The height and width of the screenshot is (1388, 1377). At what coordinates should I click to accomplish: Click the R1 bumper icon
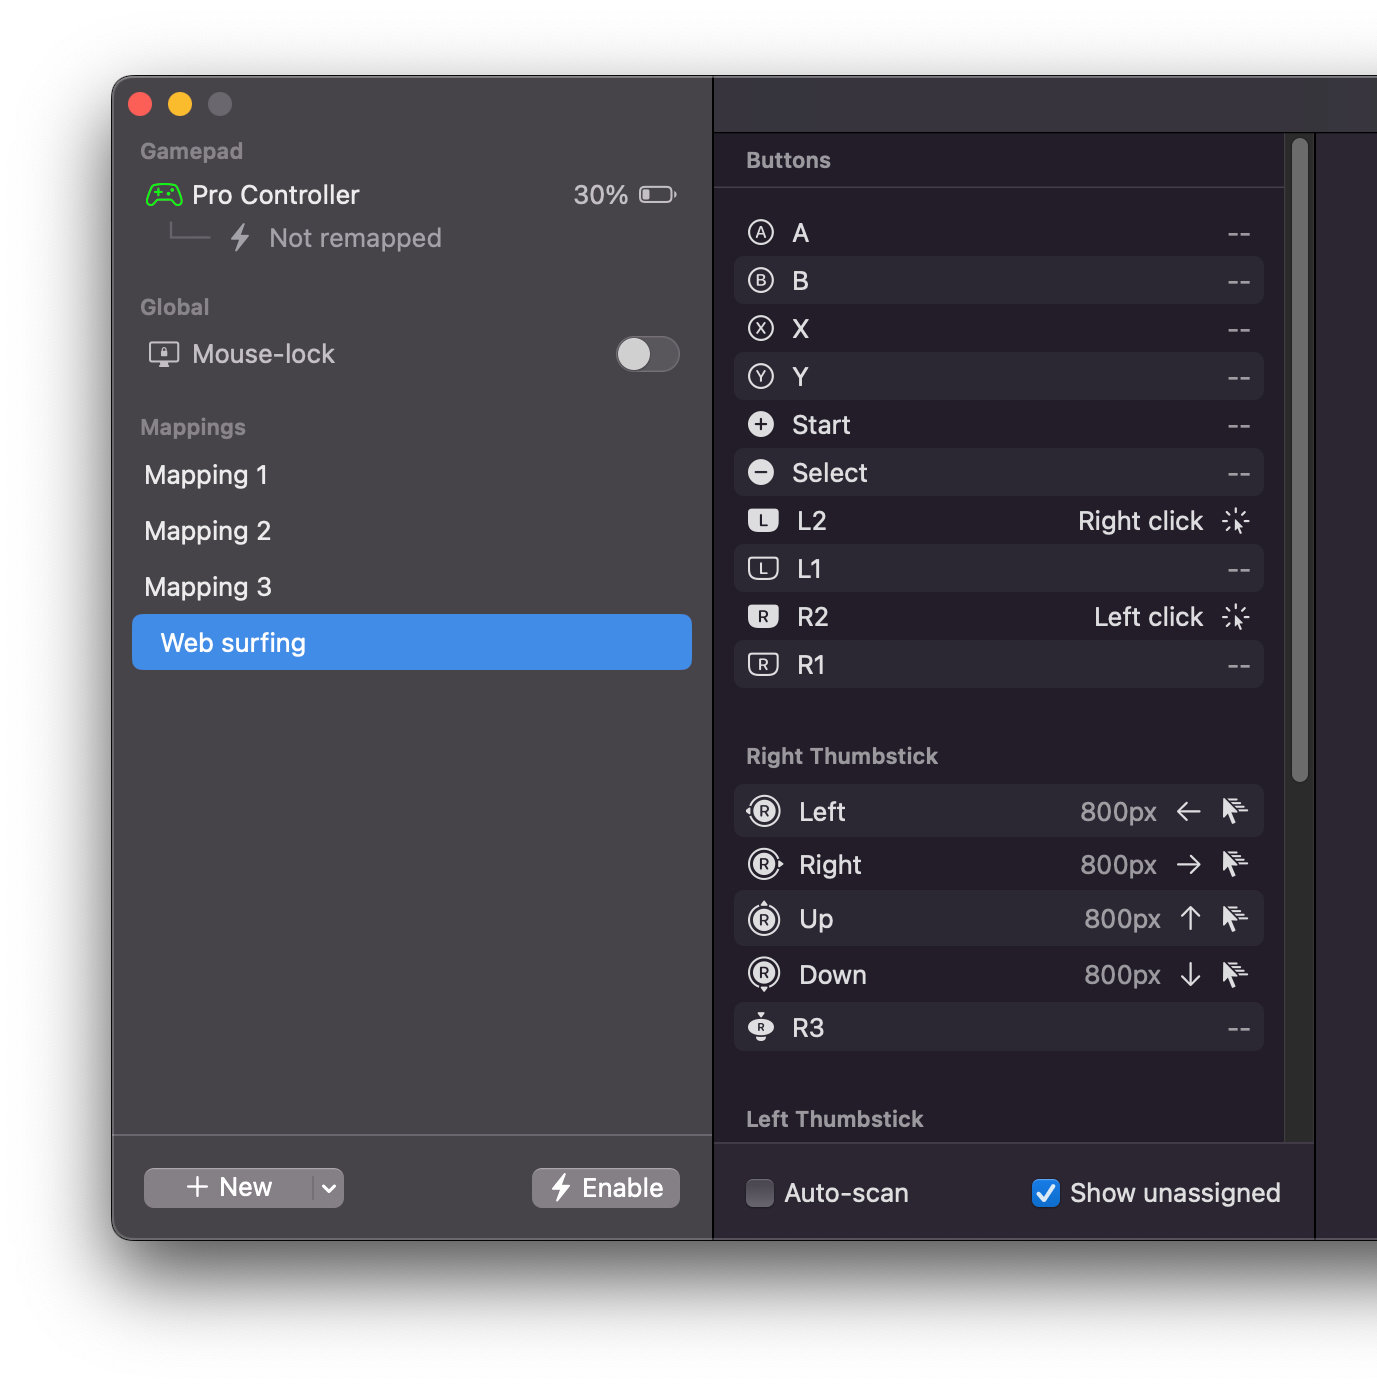click(x=763, y=665)
